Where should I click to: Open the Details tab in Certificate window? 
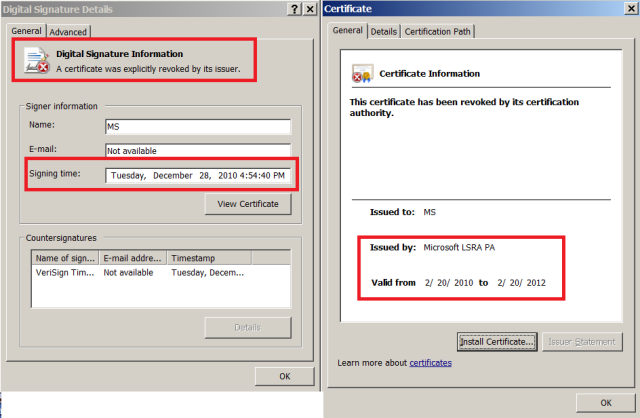(x=384, y=32)
